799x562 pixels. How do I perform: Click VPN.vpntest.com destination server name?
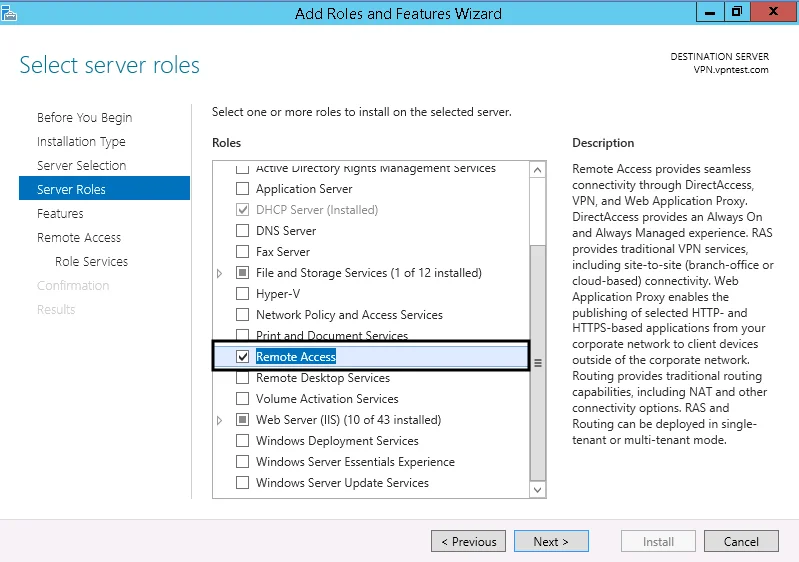coord(731,70)
